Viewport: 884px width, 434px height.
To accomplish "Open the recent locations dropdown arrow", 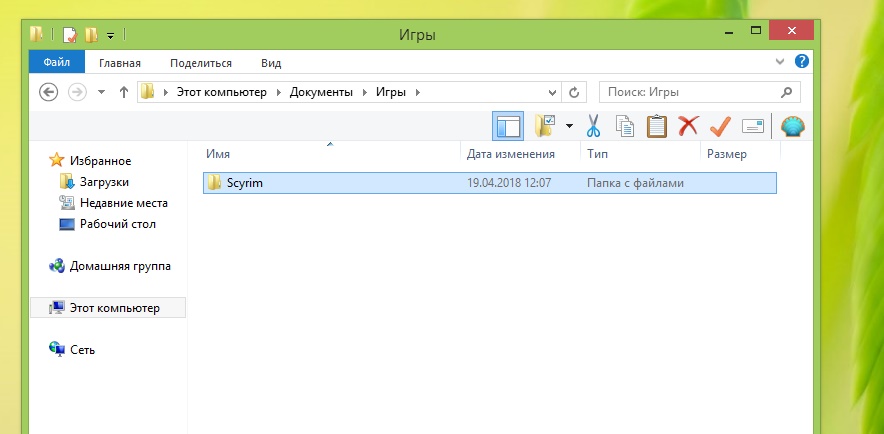I will coord(101,92).
